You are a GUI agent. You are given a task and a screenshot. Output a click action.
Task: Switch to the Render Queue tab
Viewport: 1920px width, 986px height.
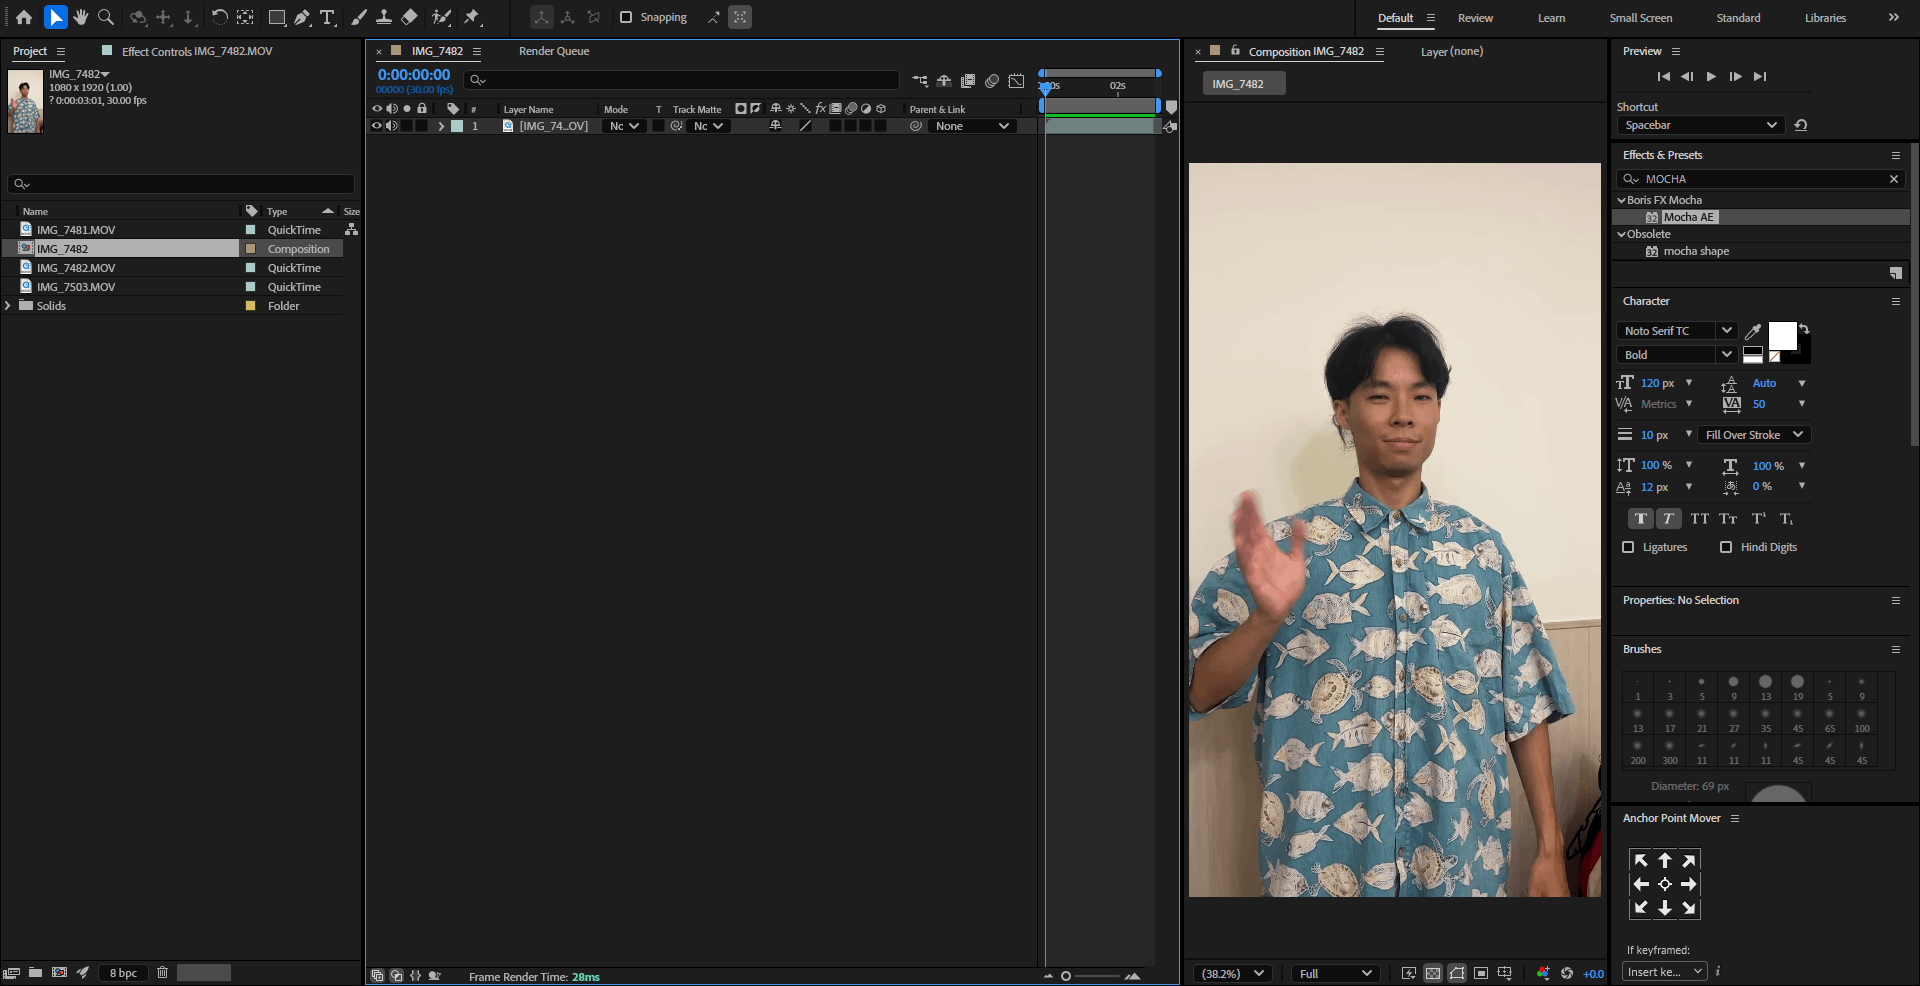[554, 51]
